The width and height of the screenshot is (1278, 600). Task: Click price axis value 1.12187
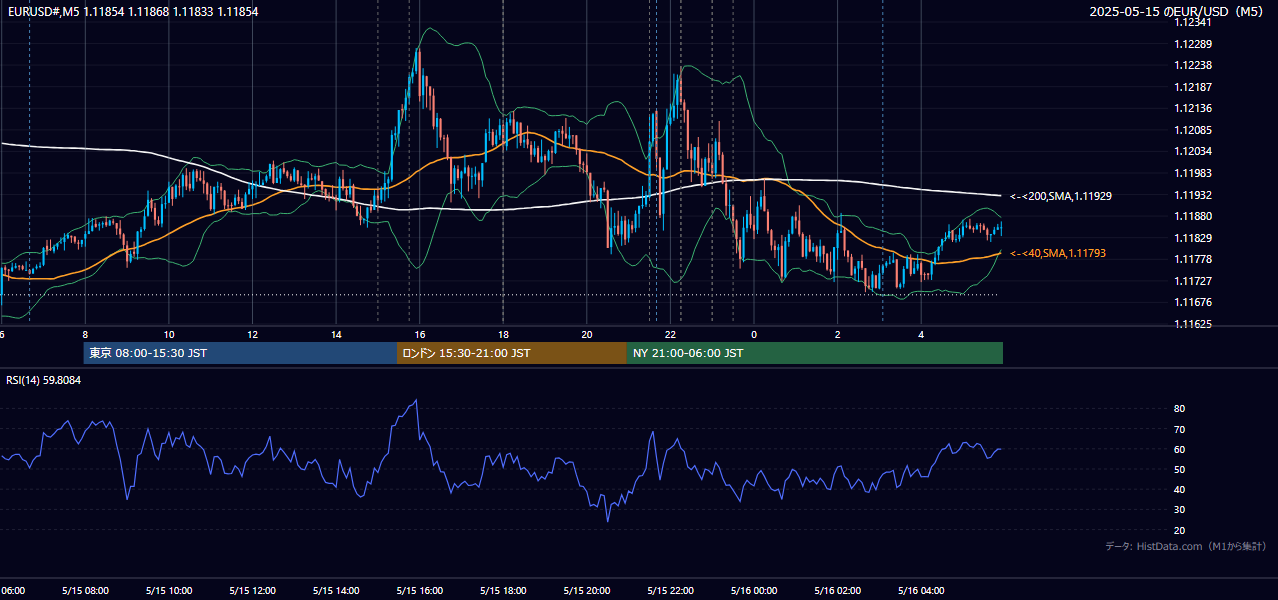(1194, 87)
